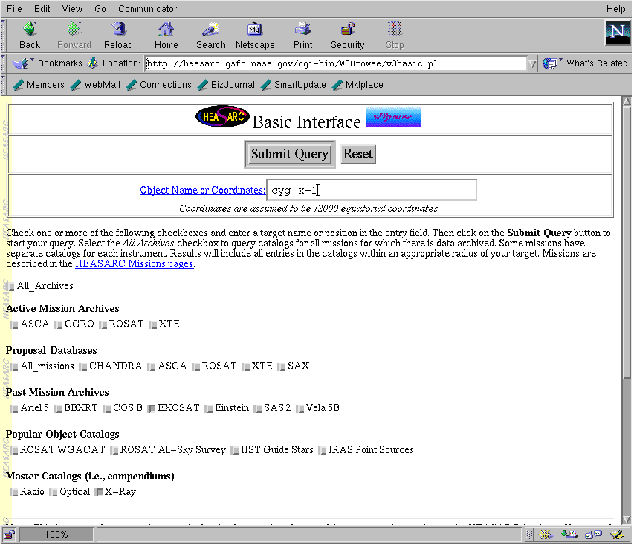Follow the Object Name or Coordinates link
This screenshot has width=632, height=544.
[x=202, y=190]
